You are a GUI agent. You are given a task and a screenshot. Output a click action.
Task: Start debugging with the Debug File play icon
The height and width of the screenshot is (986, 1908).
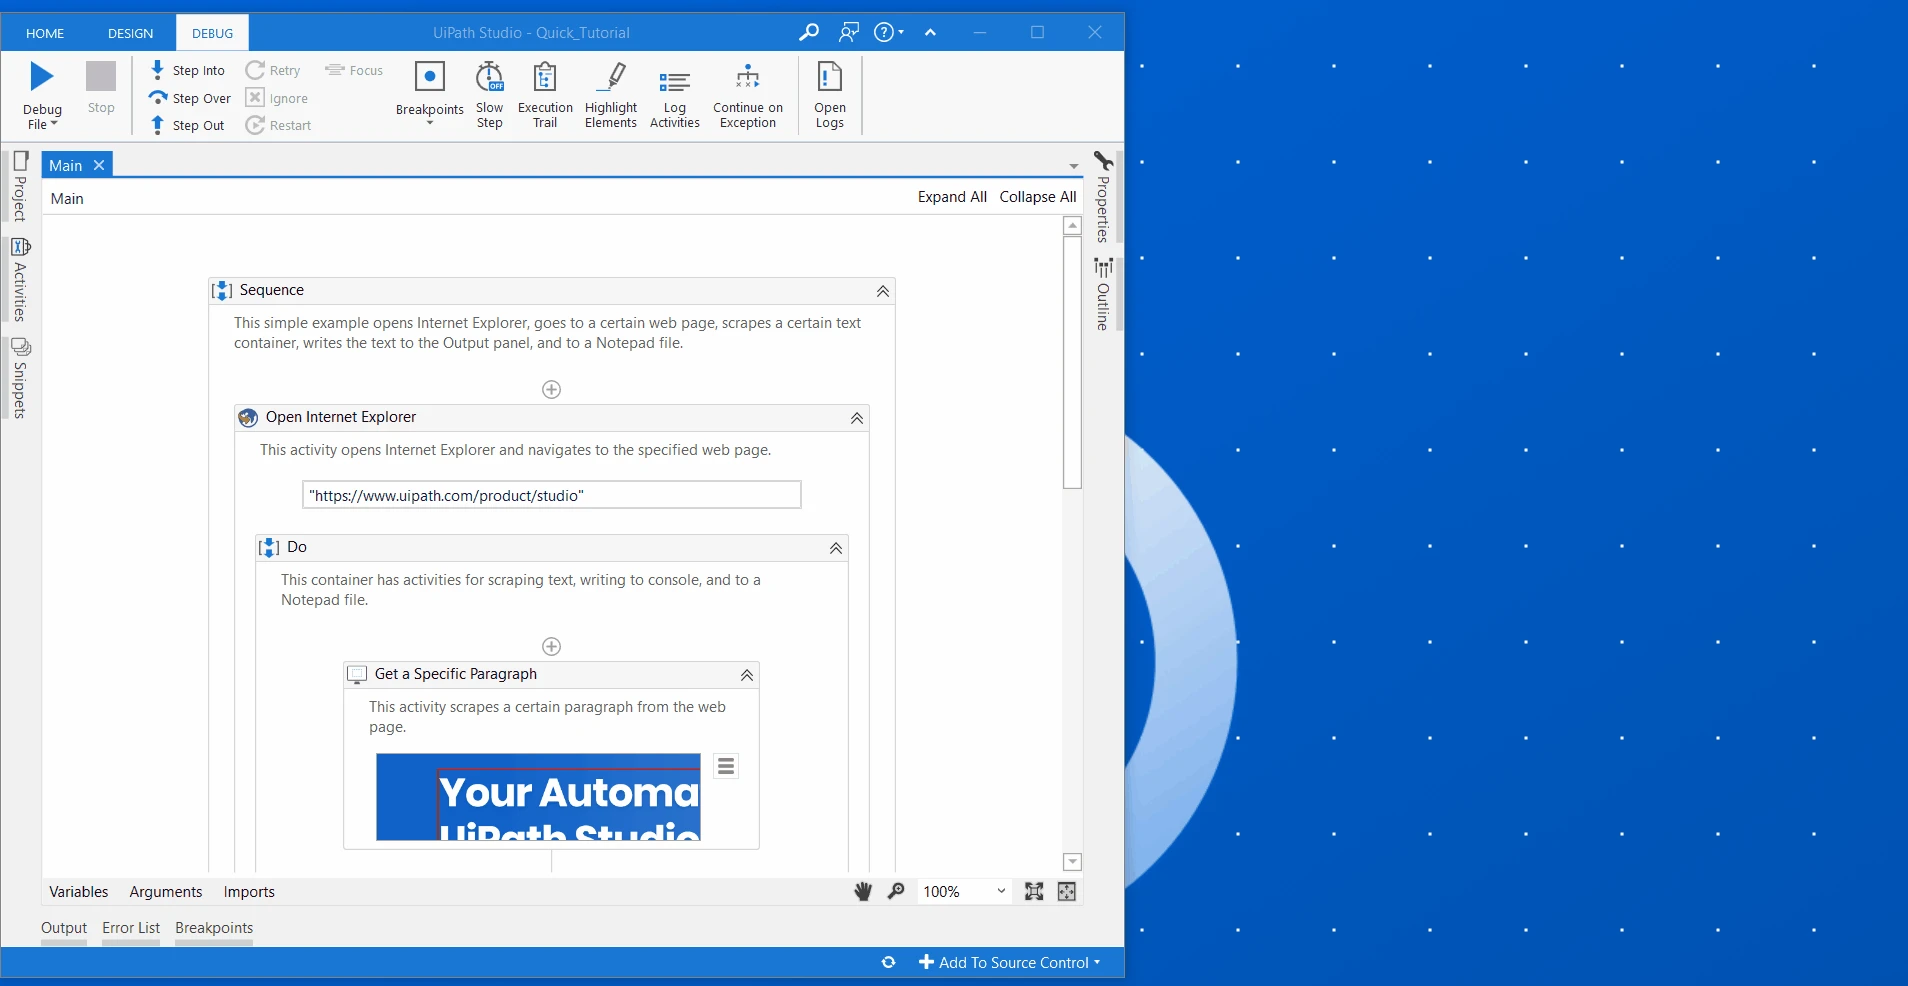tap(42, 77)
